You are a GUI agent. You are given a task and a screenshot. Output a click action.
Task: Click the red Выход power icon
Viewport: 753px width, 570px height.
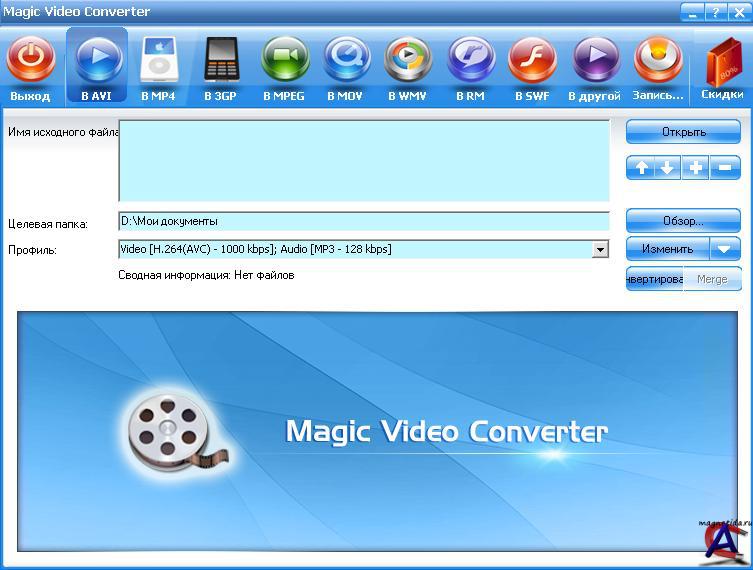[x=31, y=60]
